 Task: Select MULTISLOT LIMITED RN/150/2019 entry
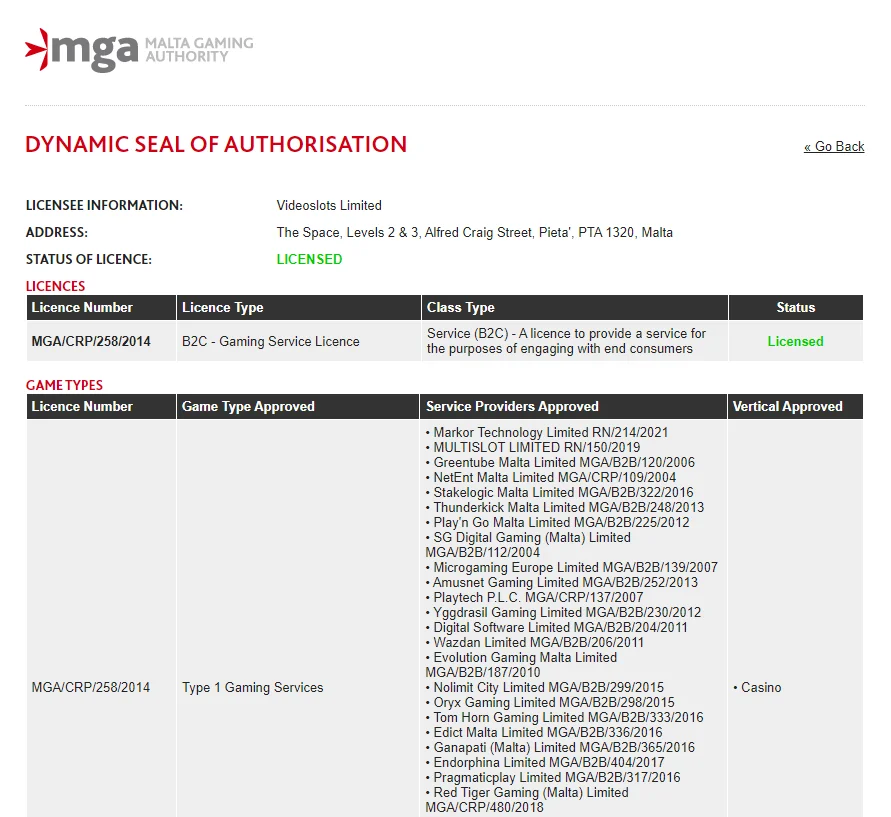coord(533,447)
